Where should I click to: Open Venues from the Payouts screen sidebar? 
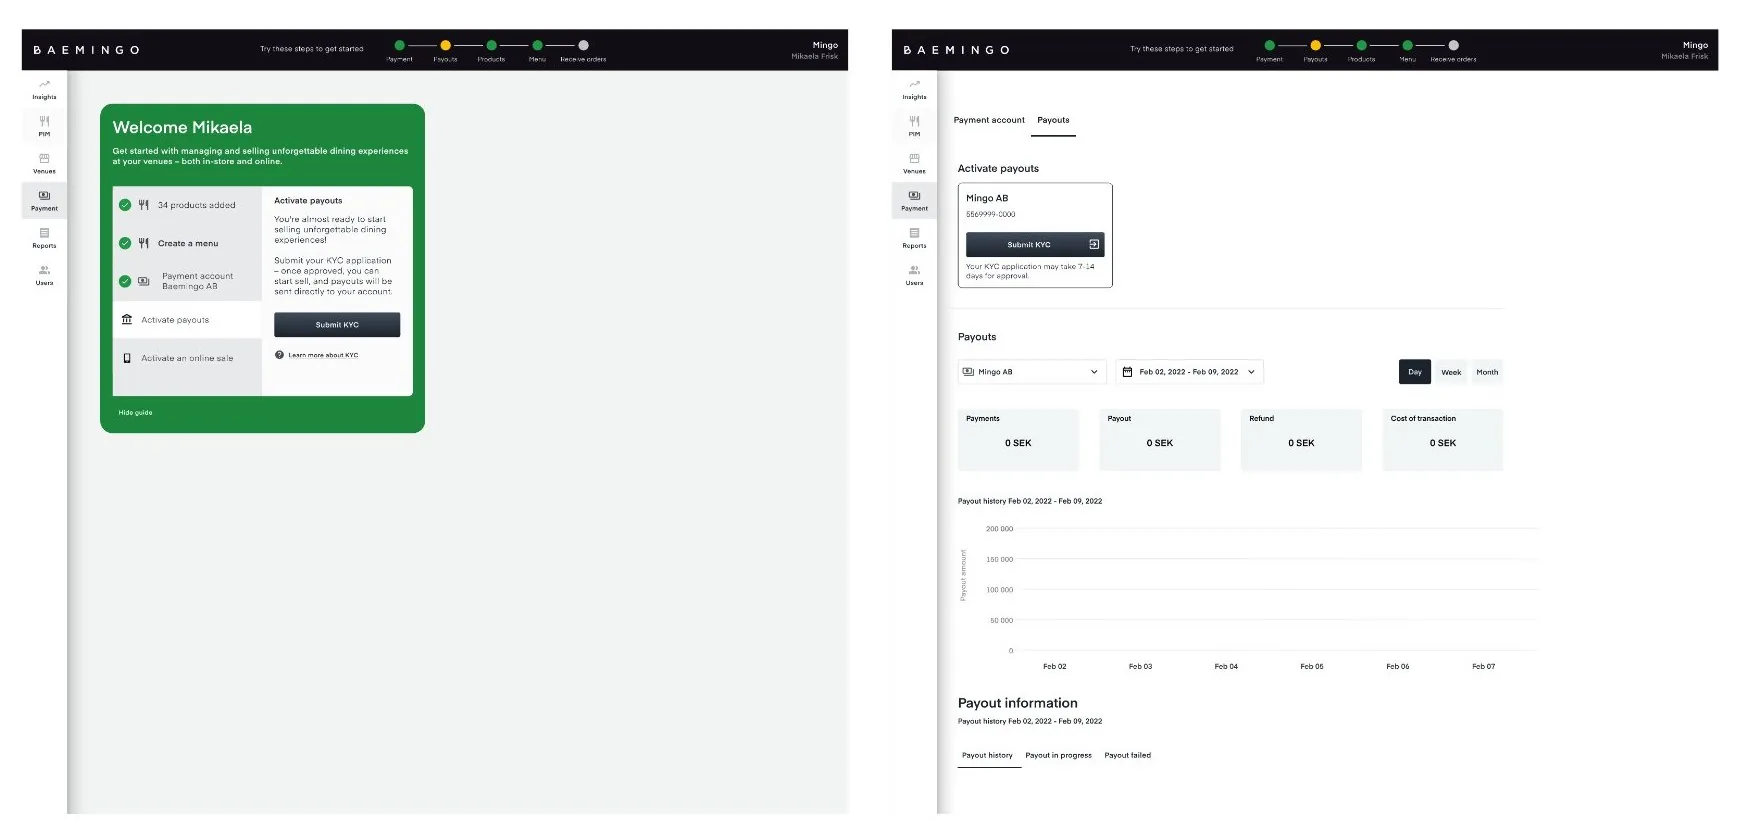click(914, 163)
